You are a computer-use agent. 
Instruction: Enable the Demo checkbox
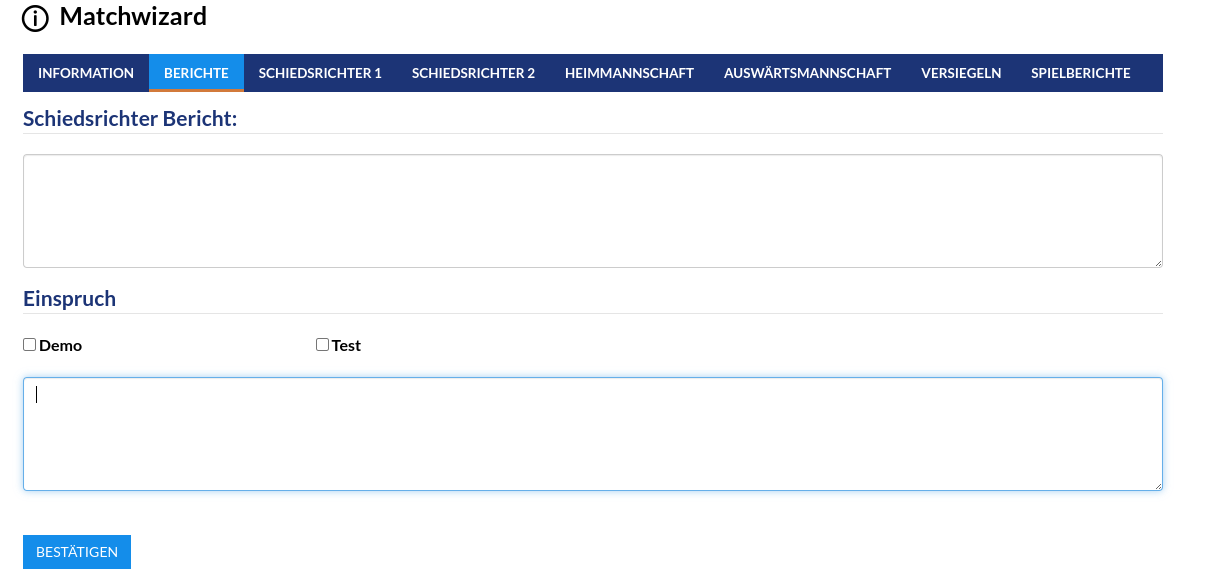[x=29, y=345]
